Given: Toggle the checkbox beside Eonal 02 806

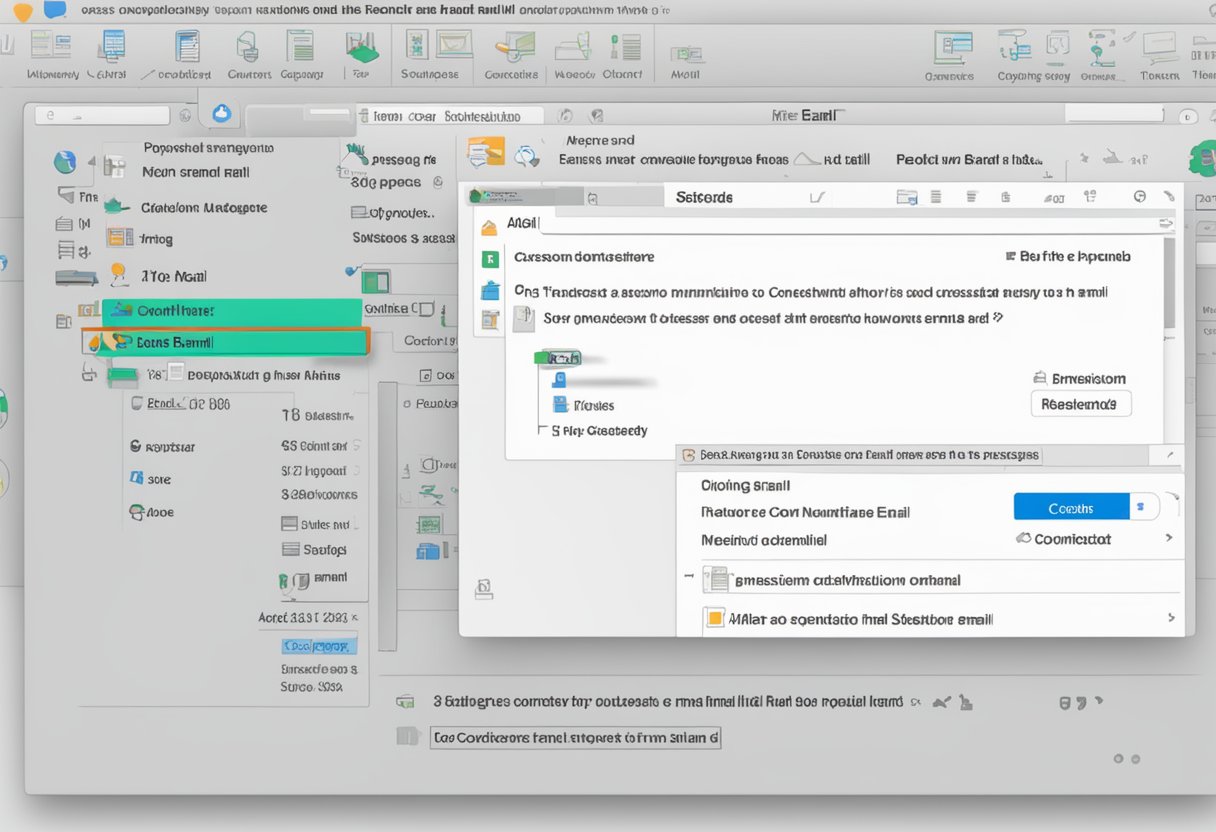Looking at the screenshot, I should click(138, 404).
